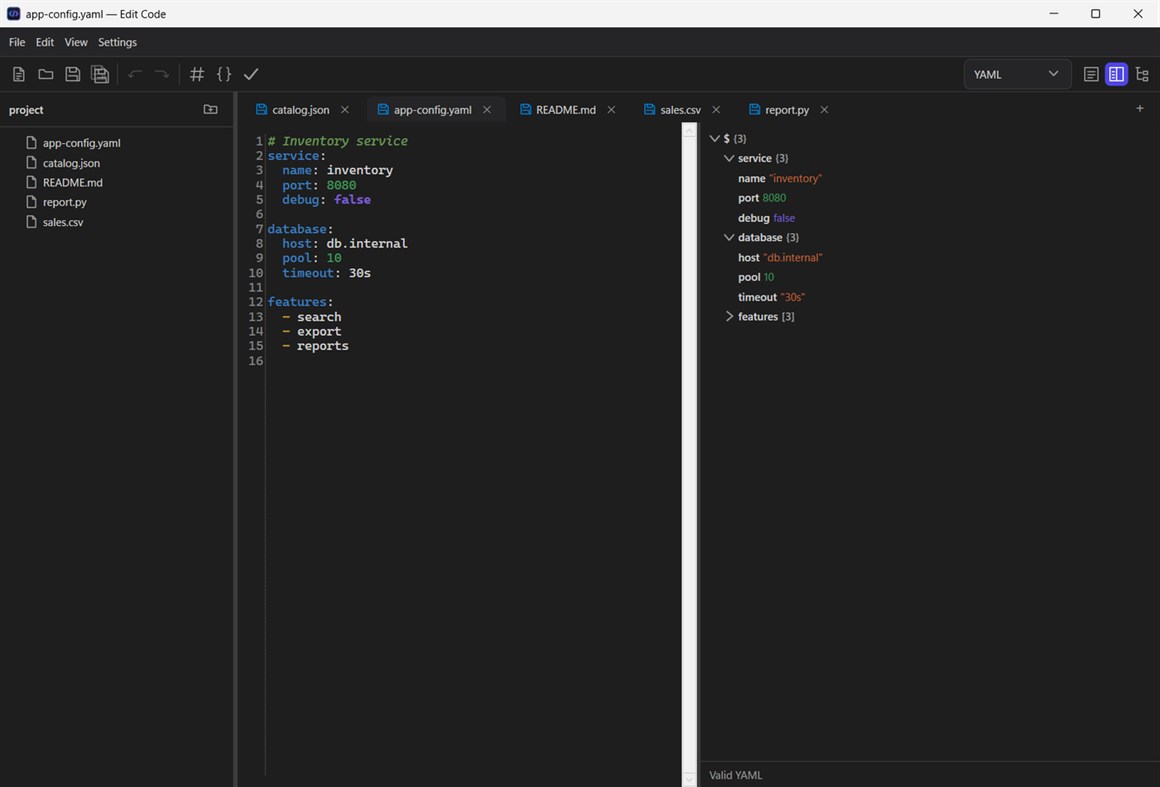Add a folder to the project panel
The image size is (1160, 787).
point(211,109)
